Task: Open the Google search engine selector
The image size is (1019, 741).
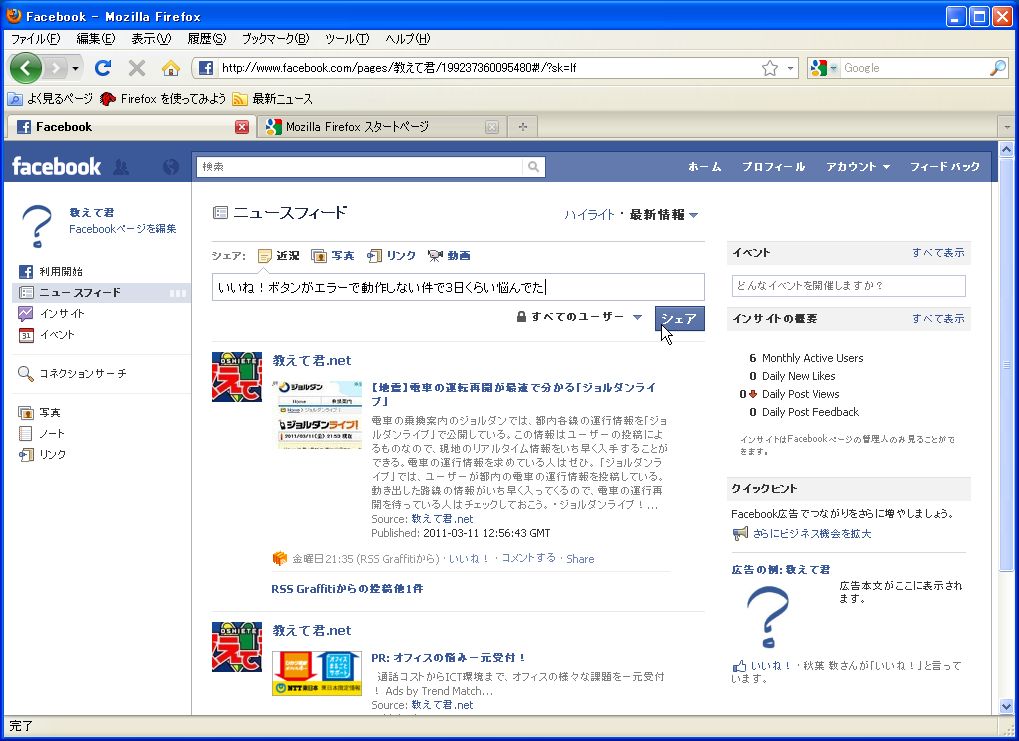Action: pos(824,68)
